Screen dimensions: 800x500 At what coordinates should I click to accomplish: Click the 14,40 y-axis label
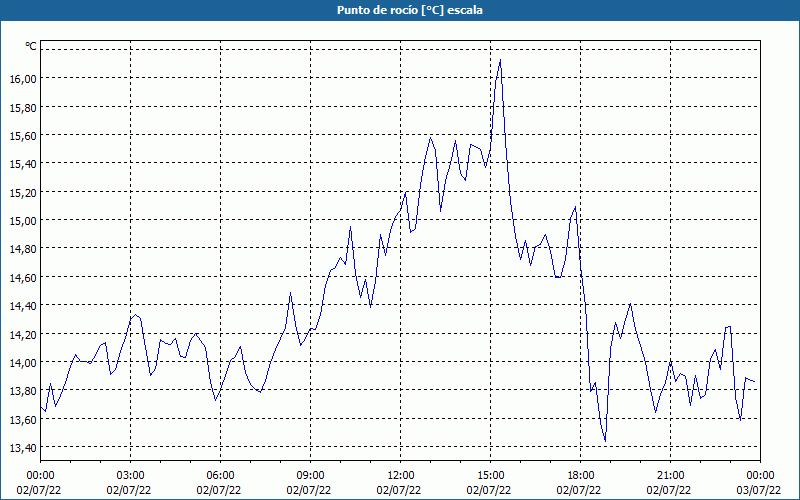click(22, 306)
